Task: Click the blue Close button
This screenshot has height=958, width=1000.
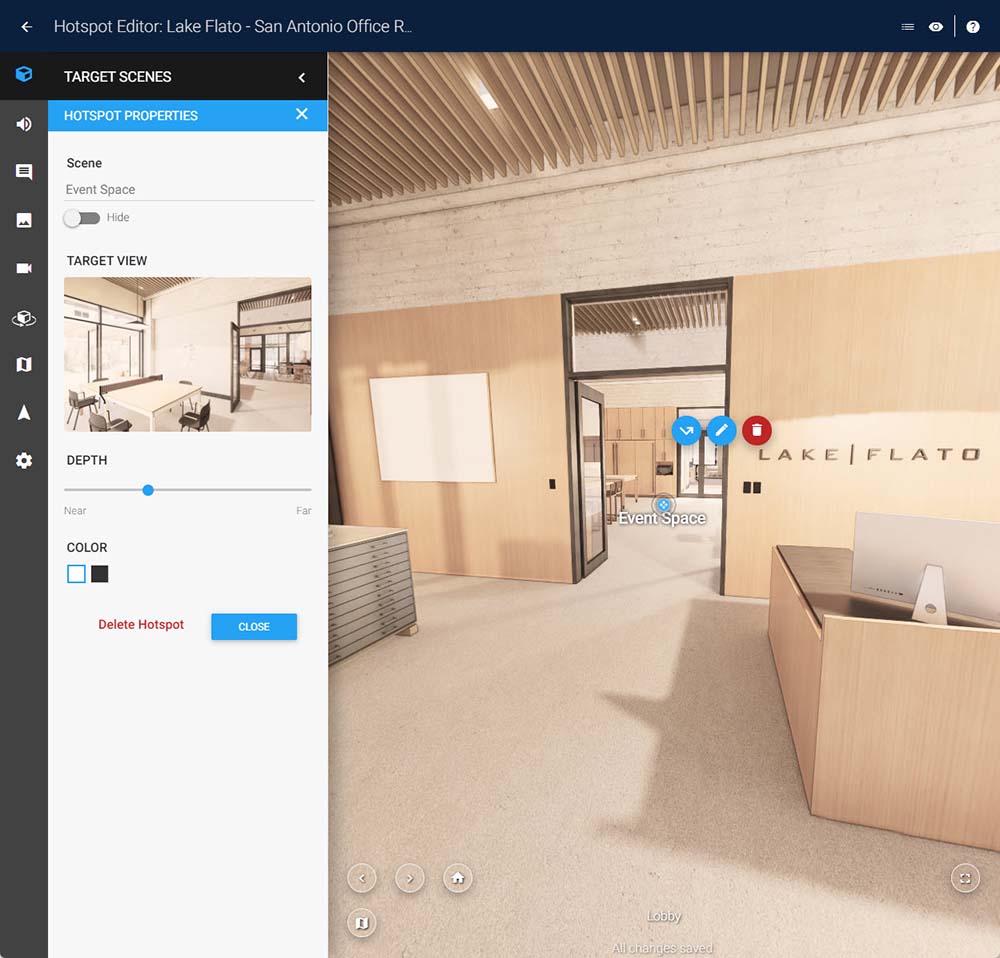Action: [x=254, y=627]
